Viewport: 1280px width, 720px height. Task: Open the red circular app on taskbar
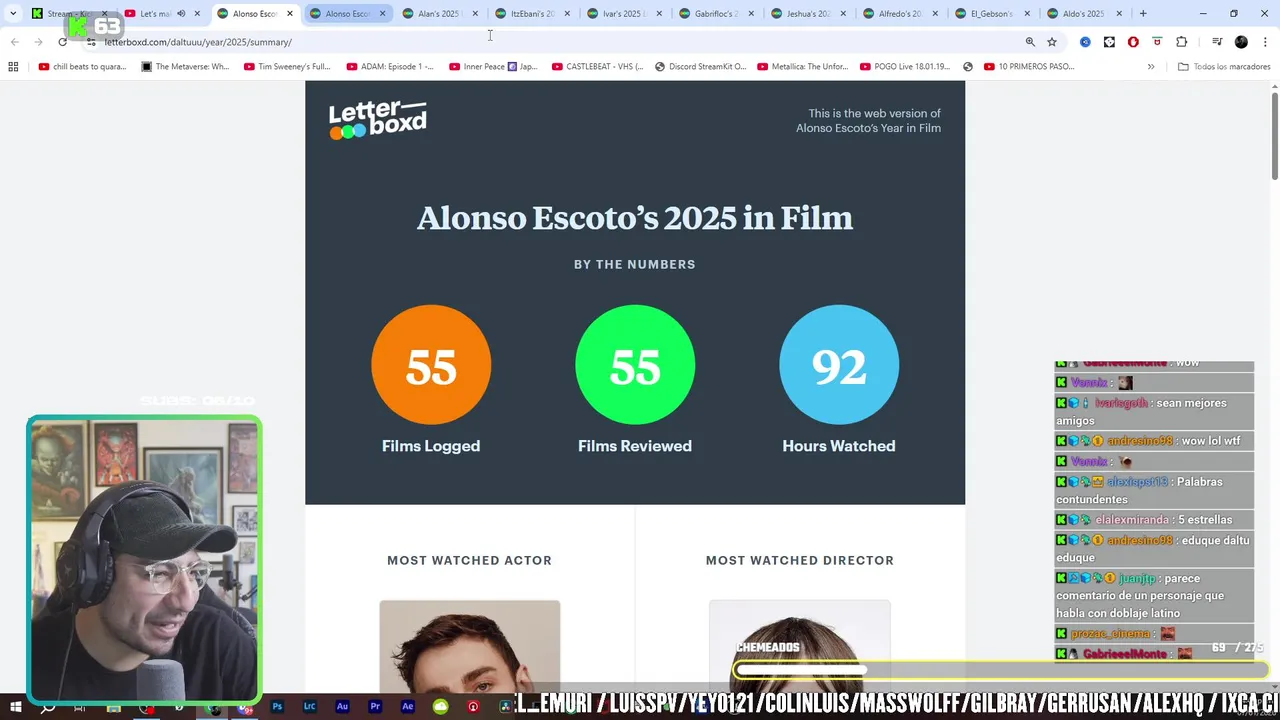(473, 707)
